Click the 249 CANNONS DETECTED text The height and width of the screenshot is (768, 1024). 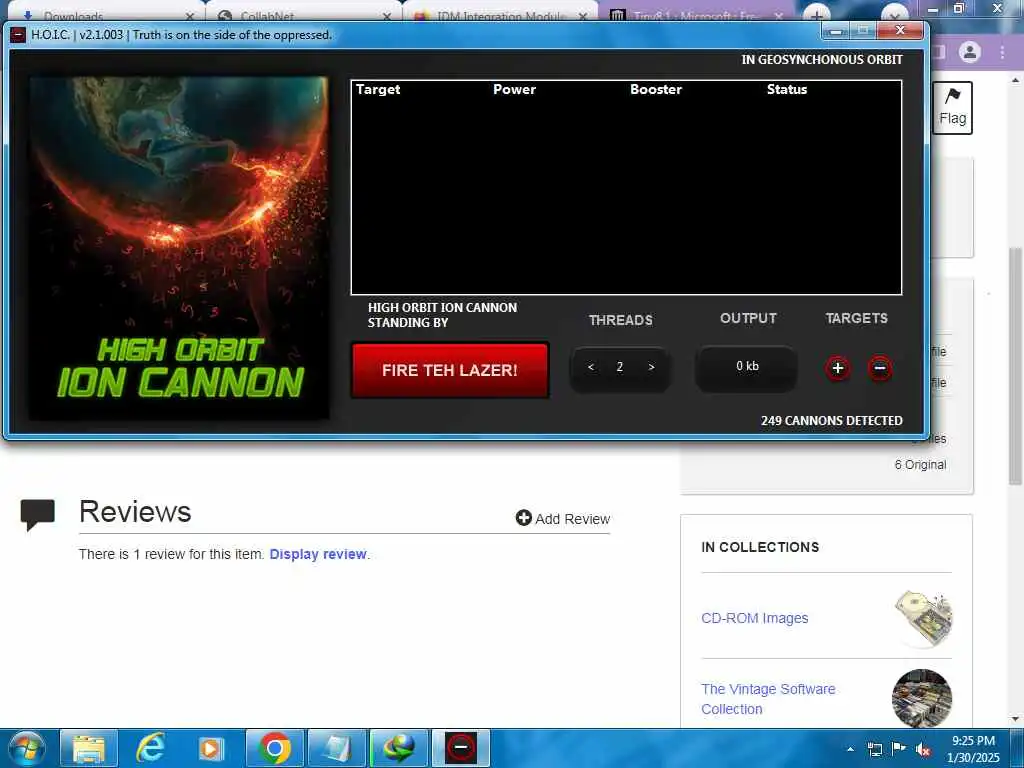(x=831, y=421)
